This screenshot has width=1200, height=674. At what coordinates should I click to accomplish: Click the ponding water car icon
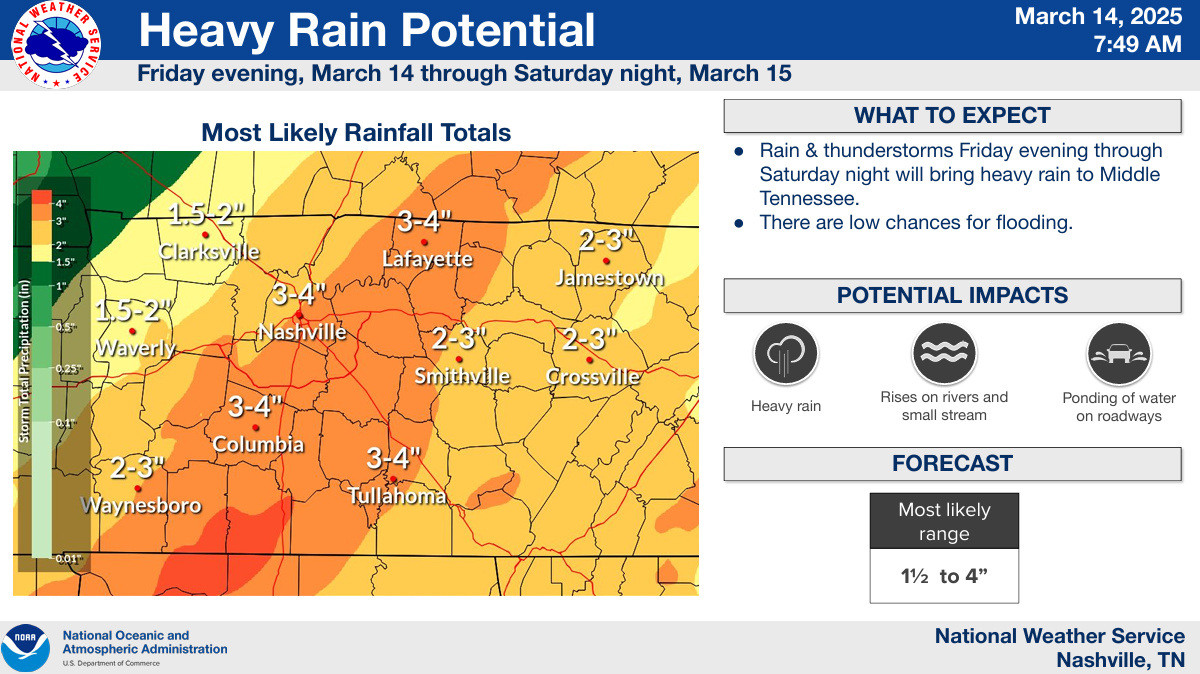coord(1119,354)
